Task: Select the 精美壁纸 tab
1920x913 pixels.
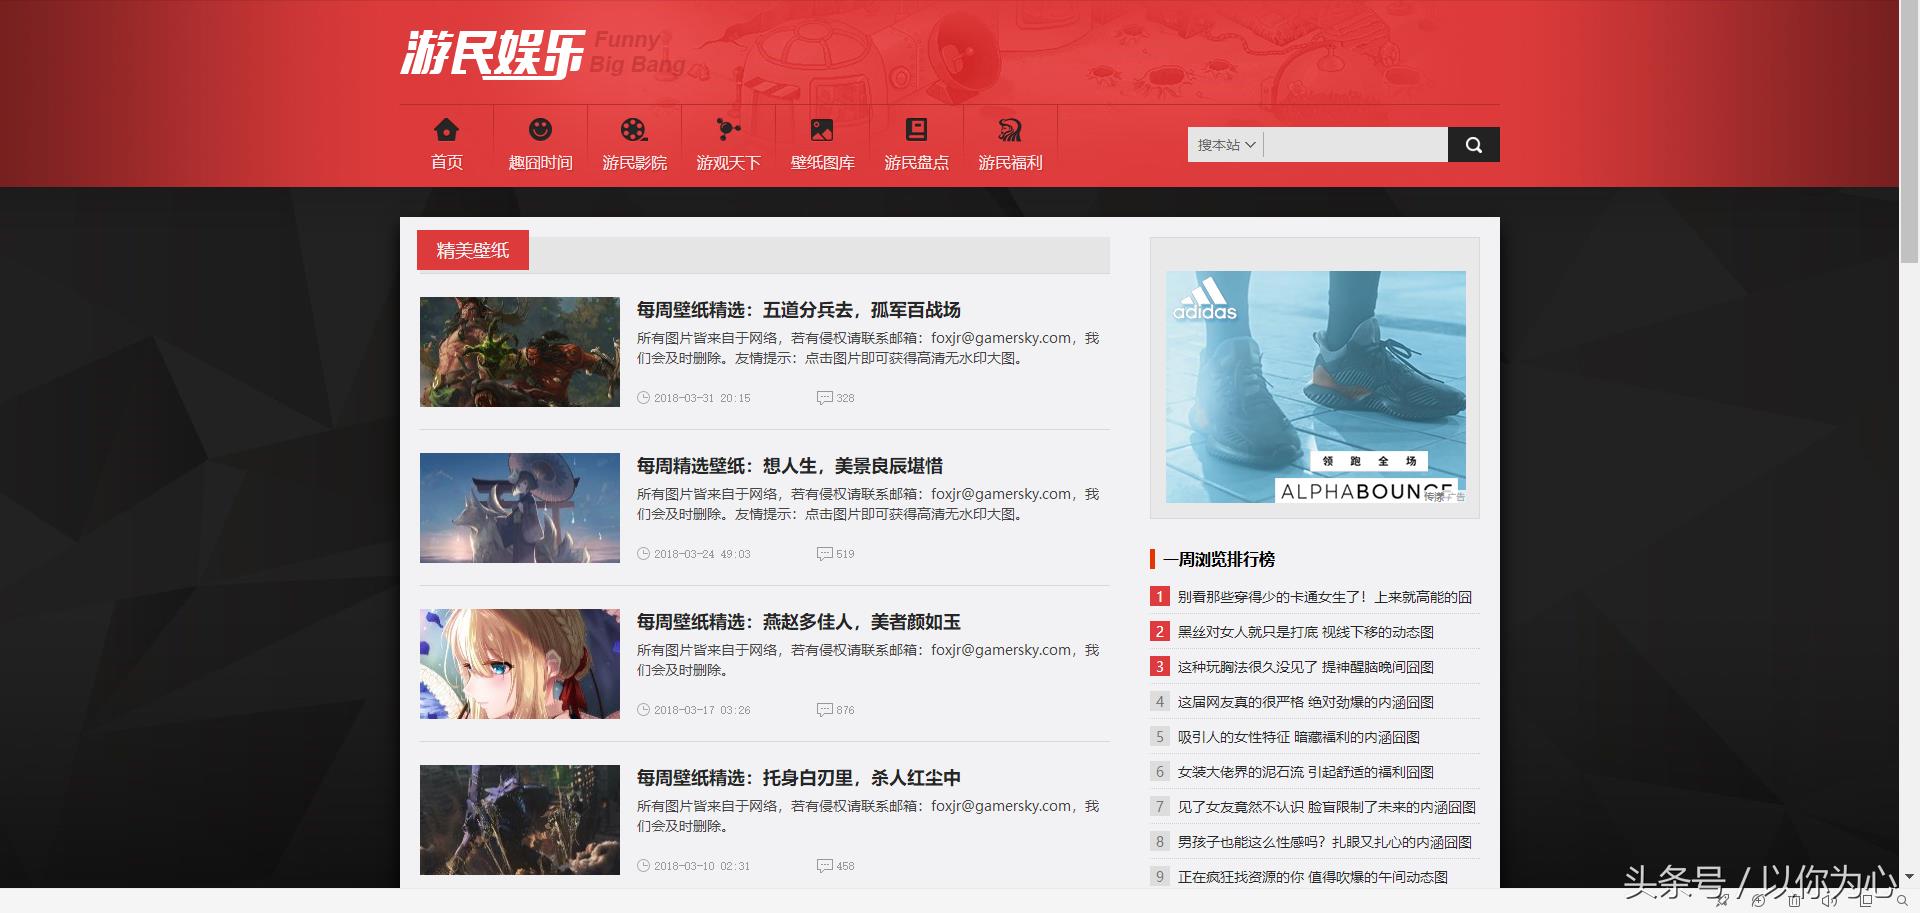Action: [x=472, y=251]
